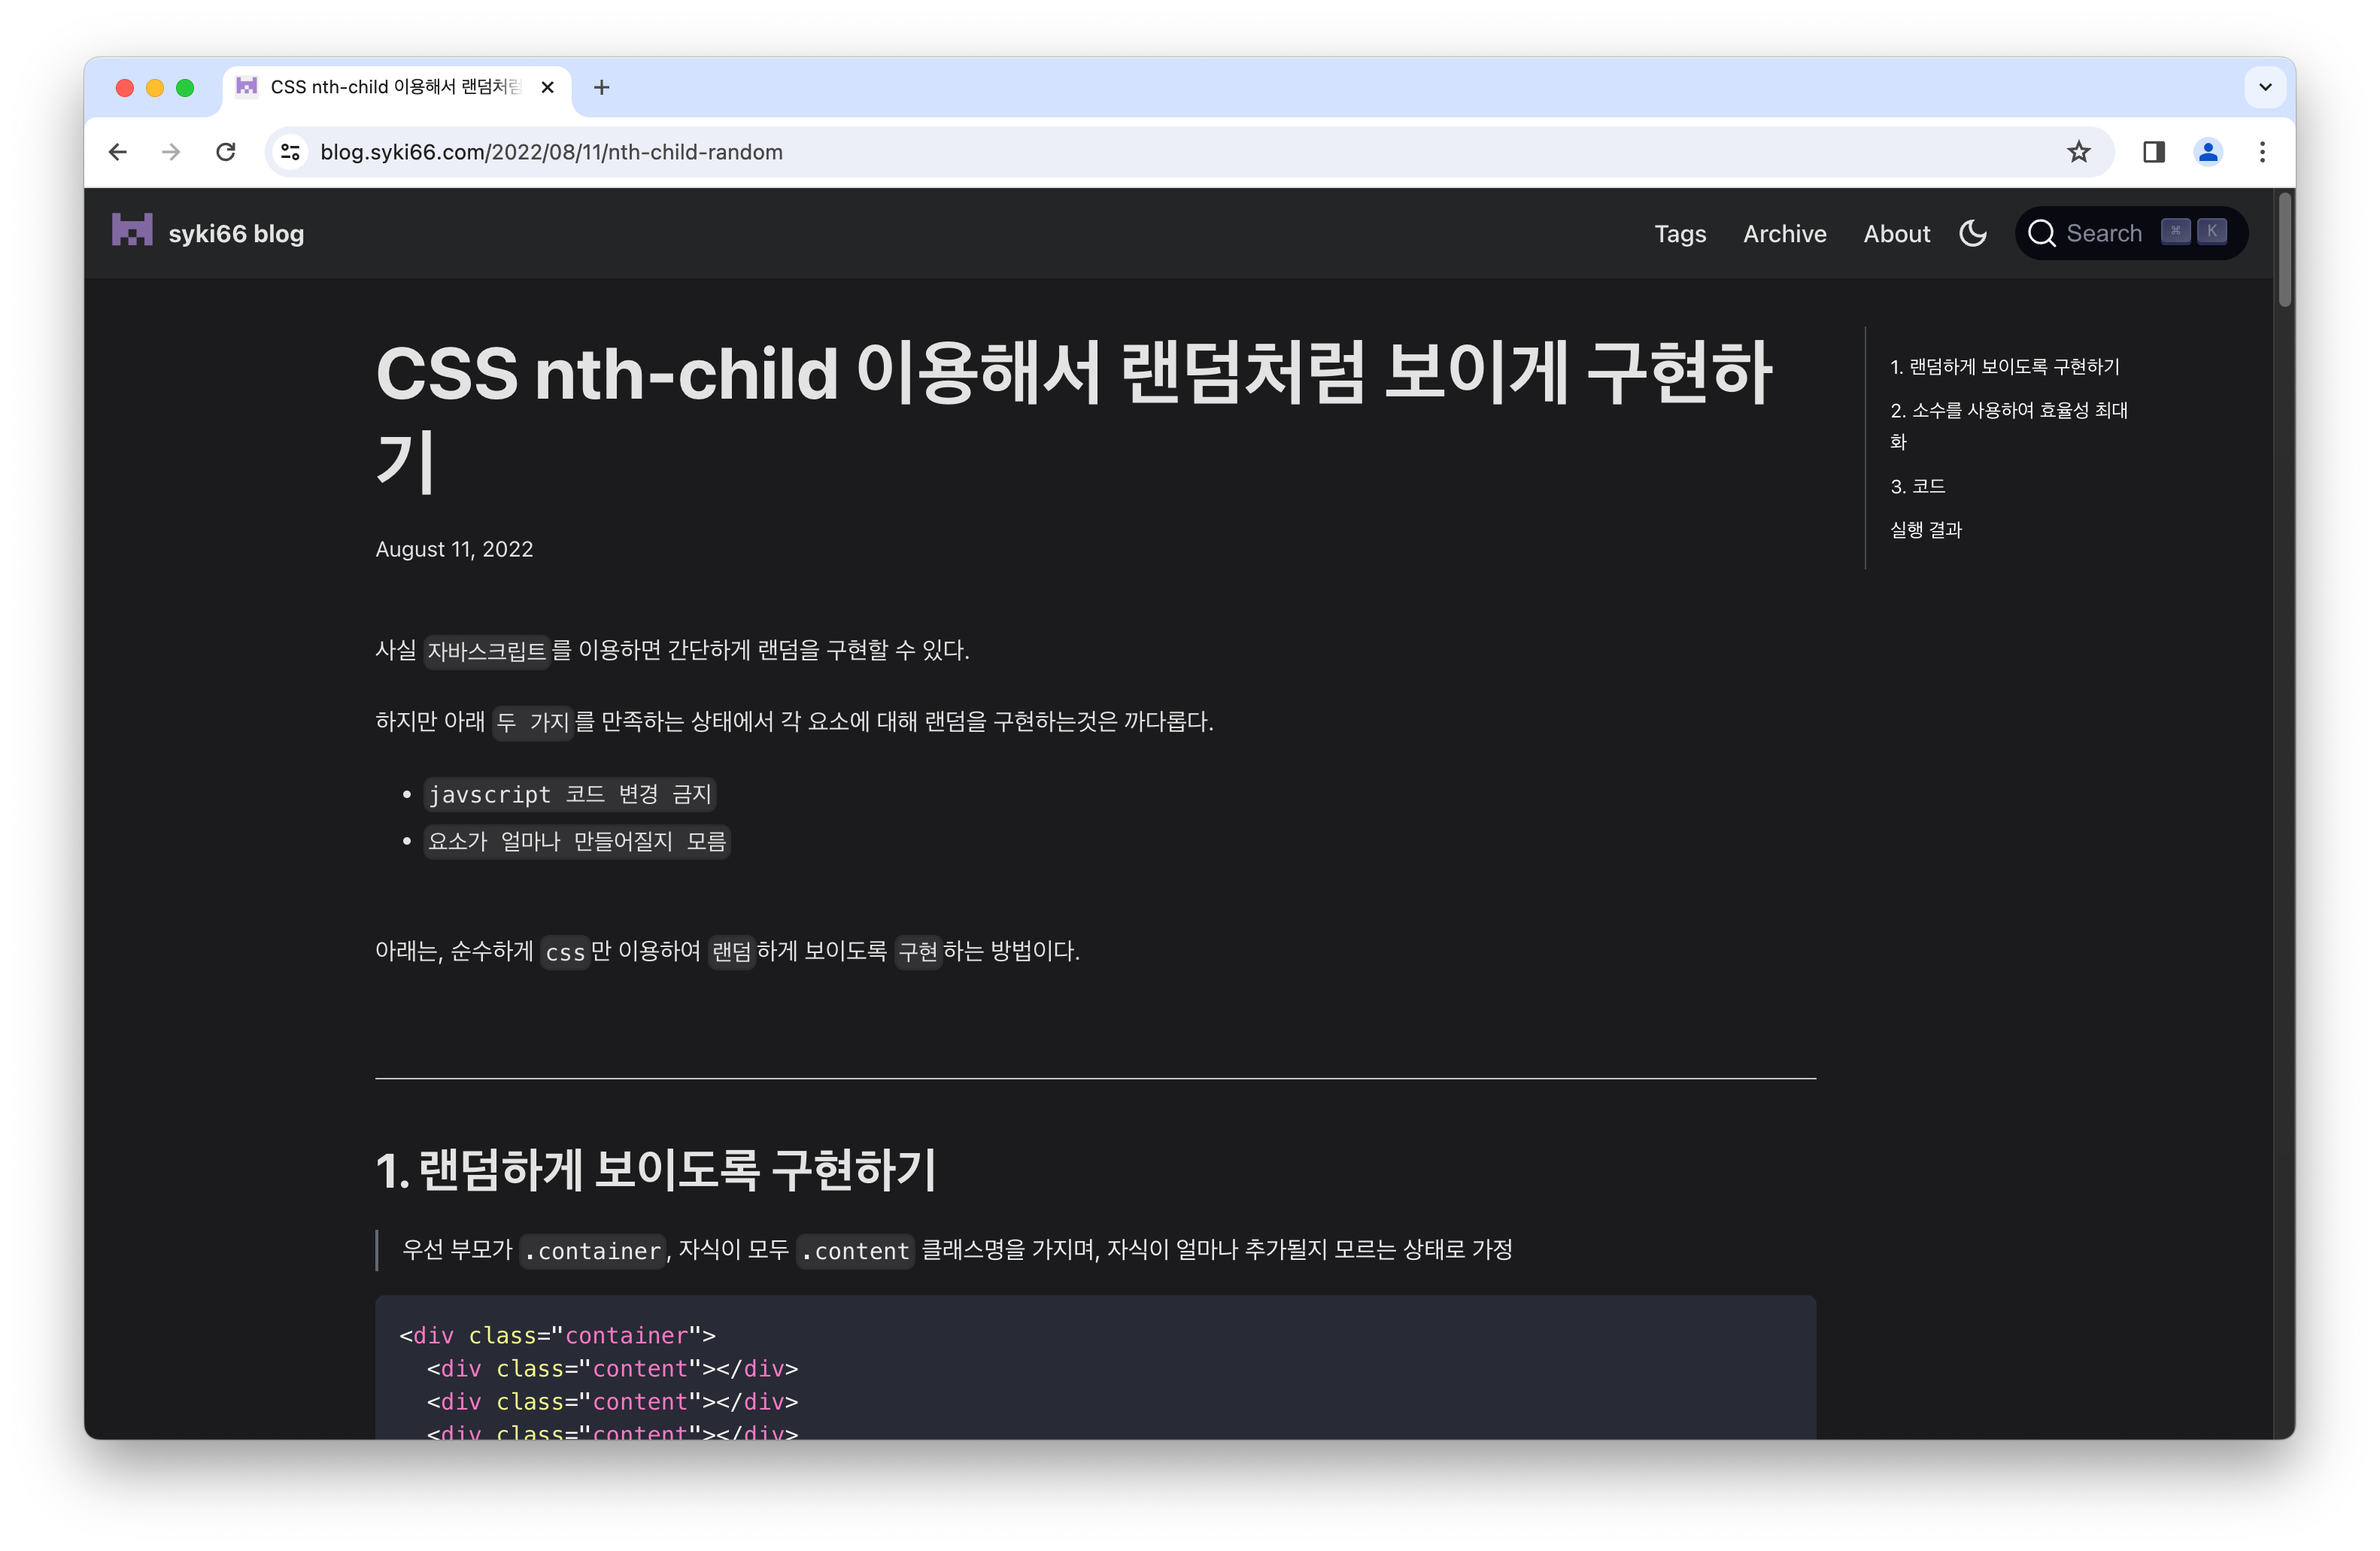Open the browser side panel

2153,152
